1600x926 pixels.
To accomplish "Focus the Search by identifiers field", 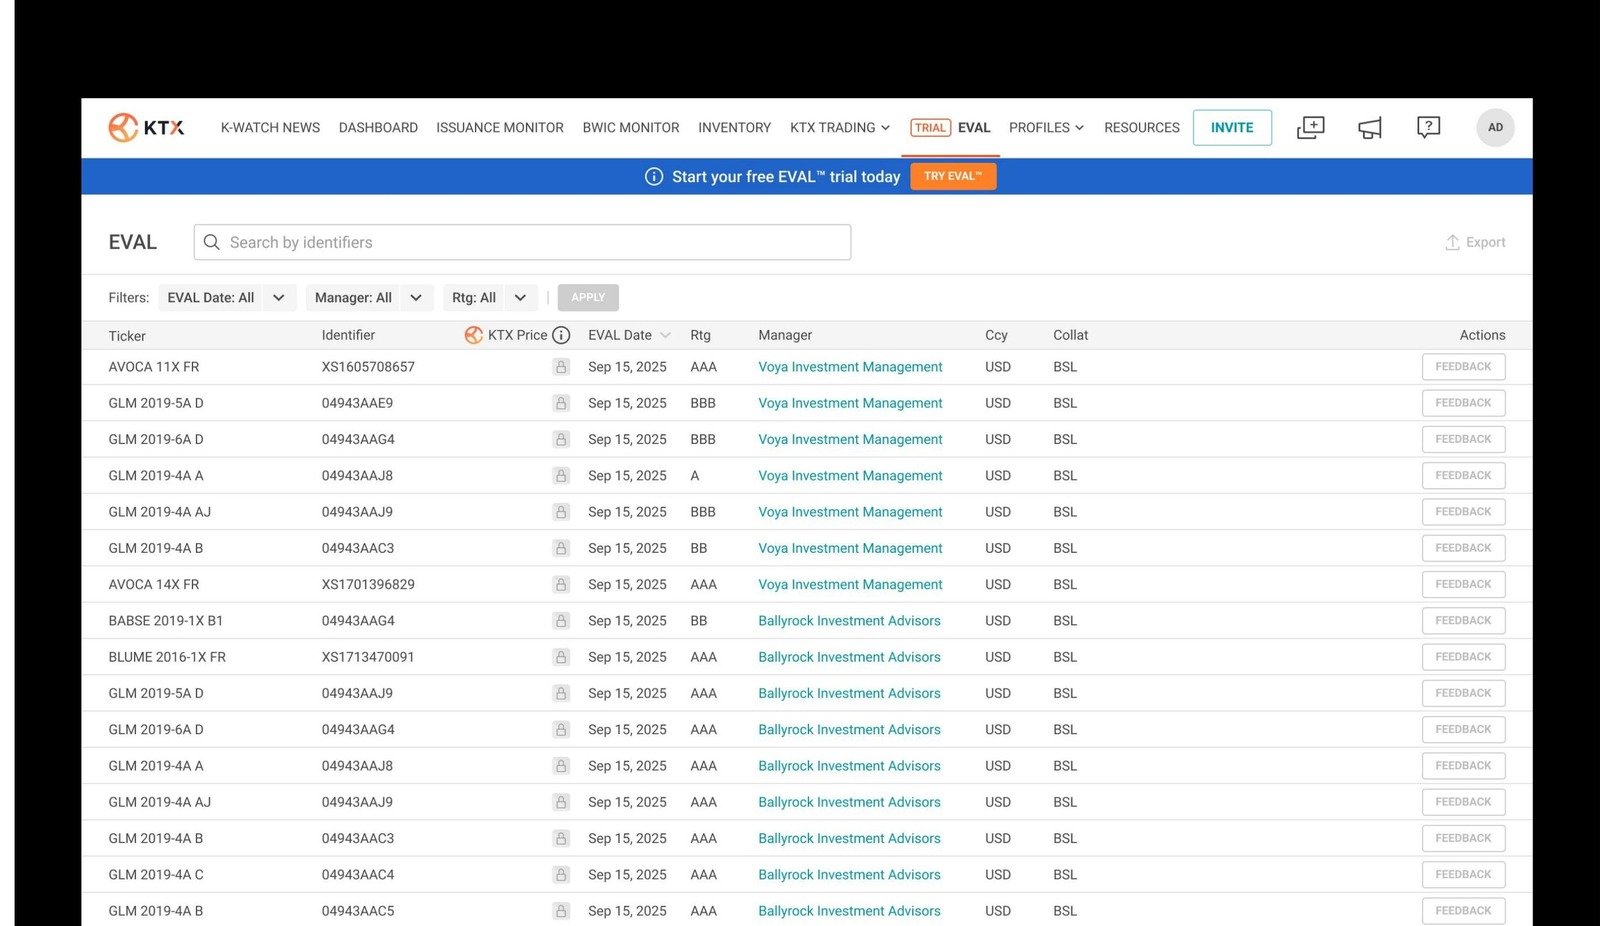I will (x=522, y=242).
